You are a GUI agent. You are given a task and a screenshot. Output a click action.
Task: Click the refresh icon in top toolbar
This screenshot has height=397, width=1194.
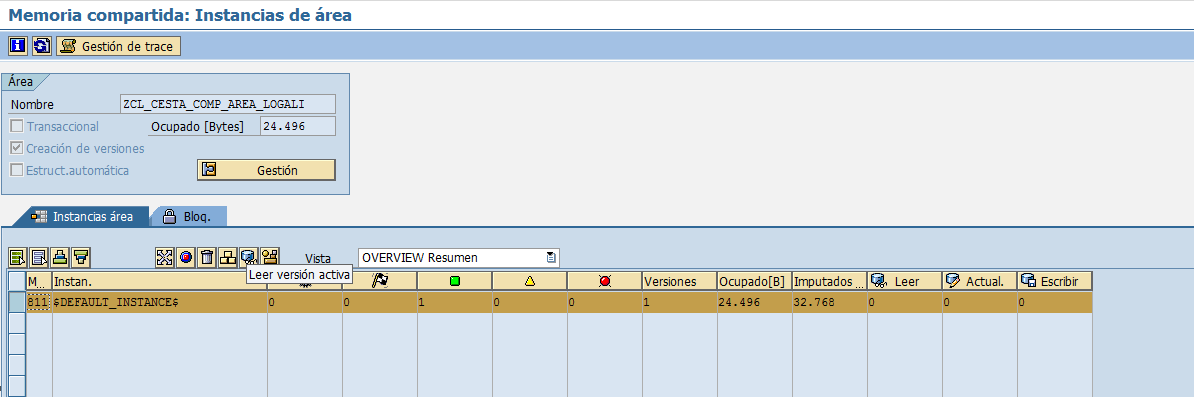(x=42, y=46)
